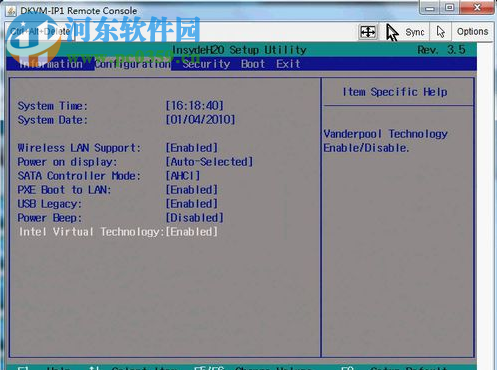This screenshot has height=370, width=497.
Task: Click the Power Beep label
Action: click(x=50, y=218)
